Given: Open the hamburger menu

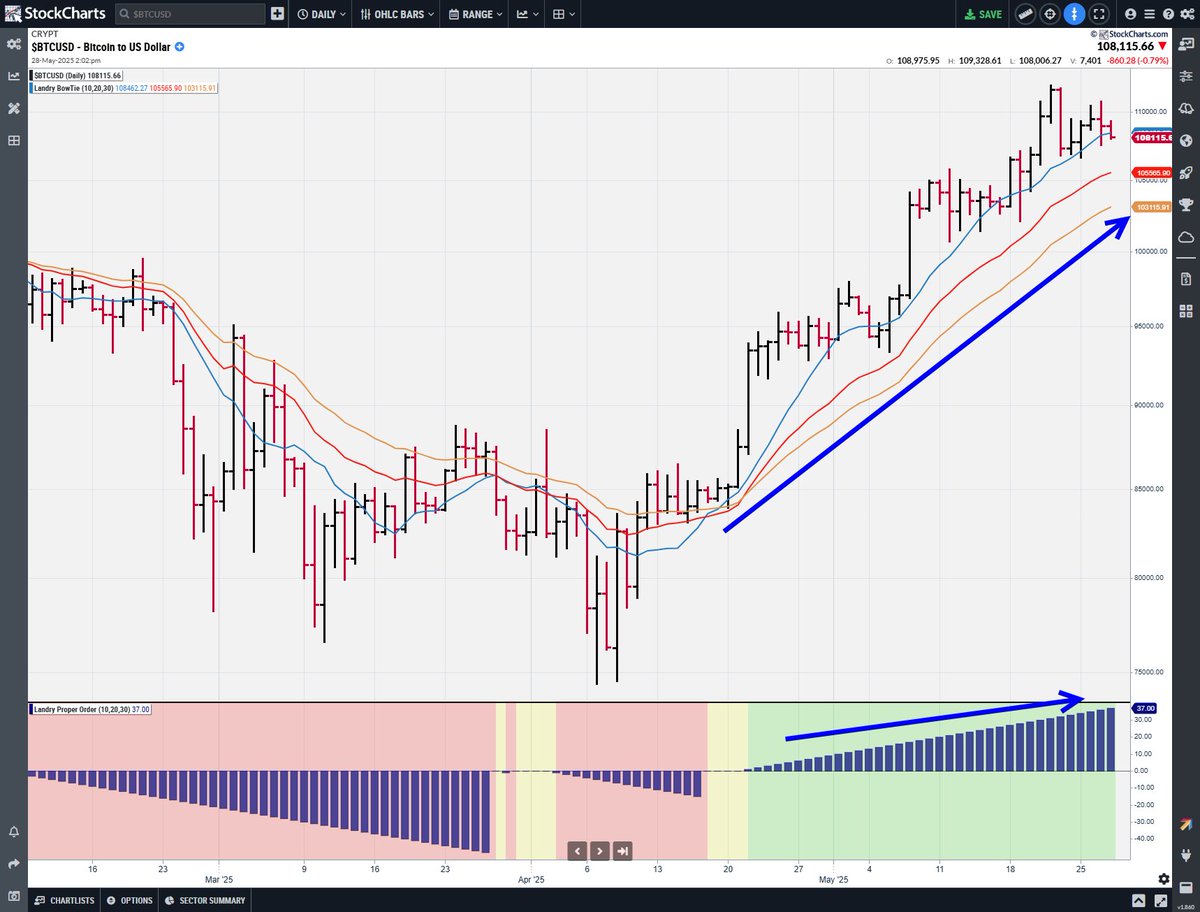Looking at the screenshot, I should tap(1148, 14).
